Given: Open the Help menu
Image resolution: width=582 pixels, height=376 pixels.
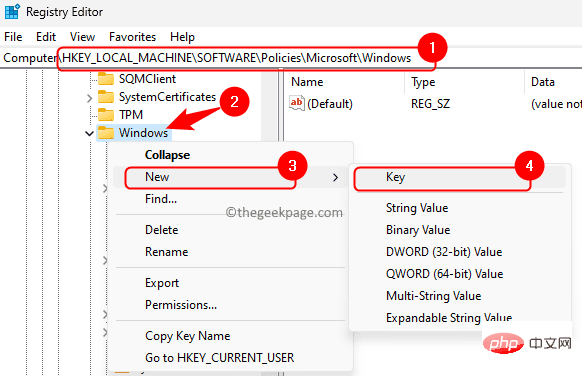Looking at the screenshot, I should [182, 37].
